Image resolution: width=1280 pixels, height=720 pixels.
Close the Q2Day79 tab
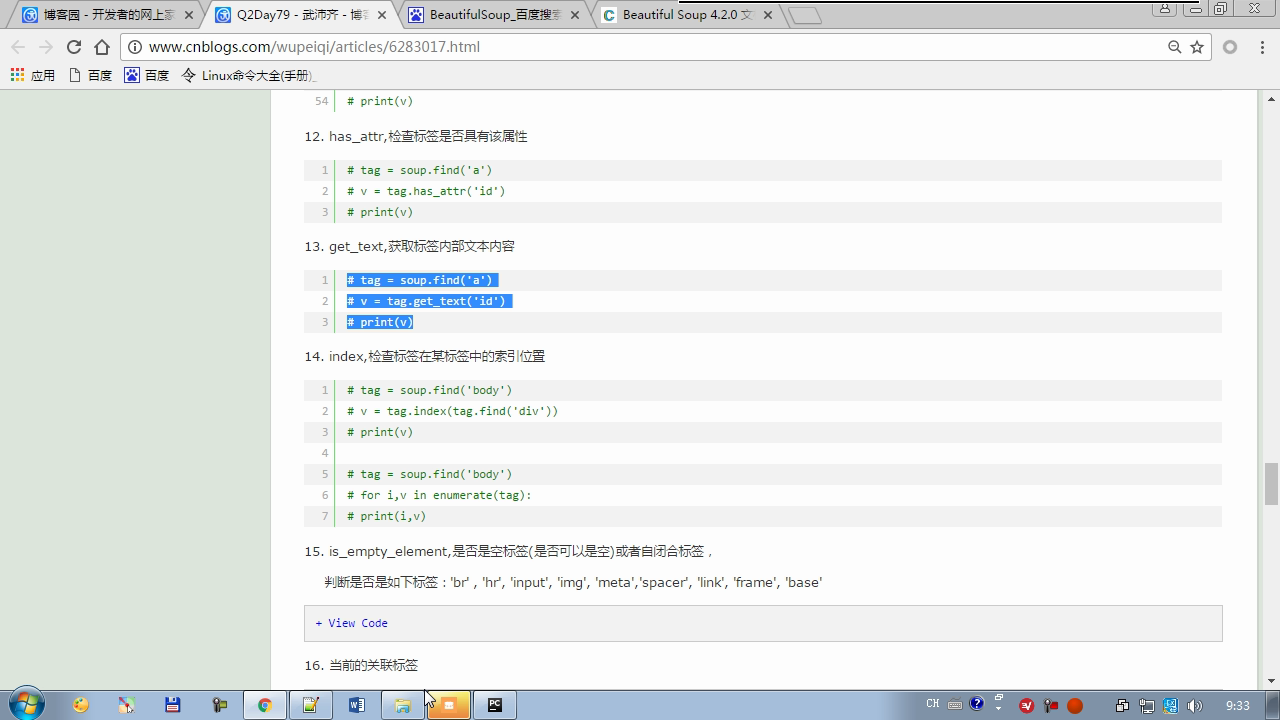click(382, 15)
